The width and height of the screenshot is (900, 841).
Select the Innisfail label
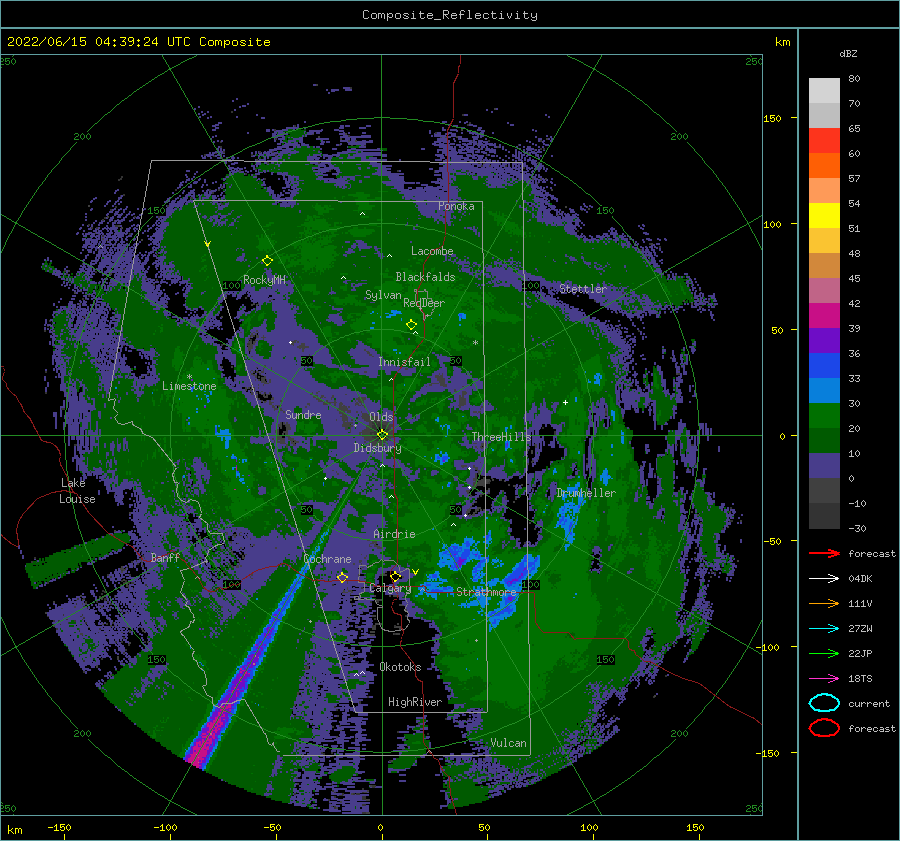[x=404, y=362]
